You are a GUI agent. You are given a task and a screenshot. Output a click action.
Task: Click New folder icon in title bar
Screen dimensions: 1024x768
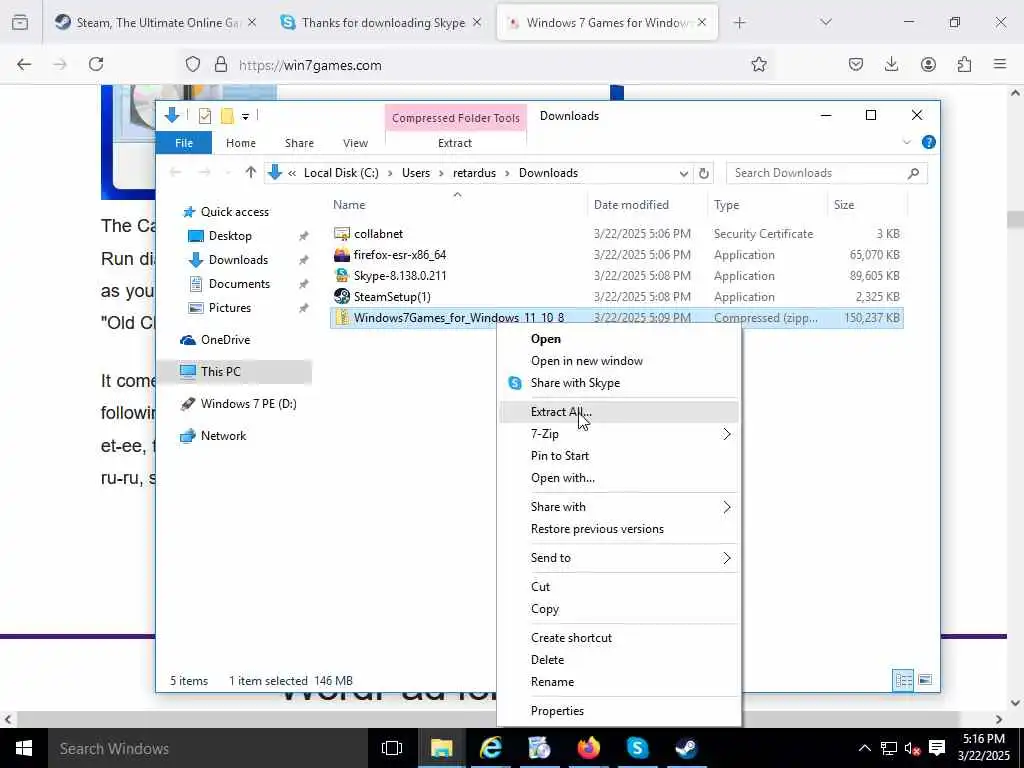[227, 116]
